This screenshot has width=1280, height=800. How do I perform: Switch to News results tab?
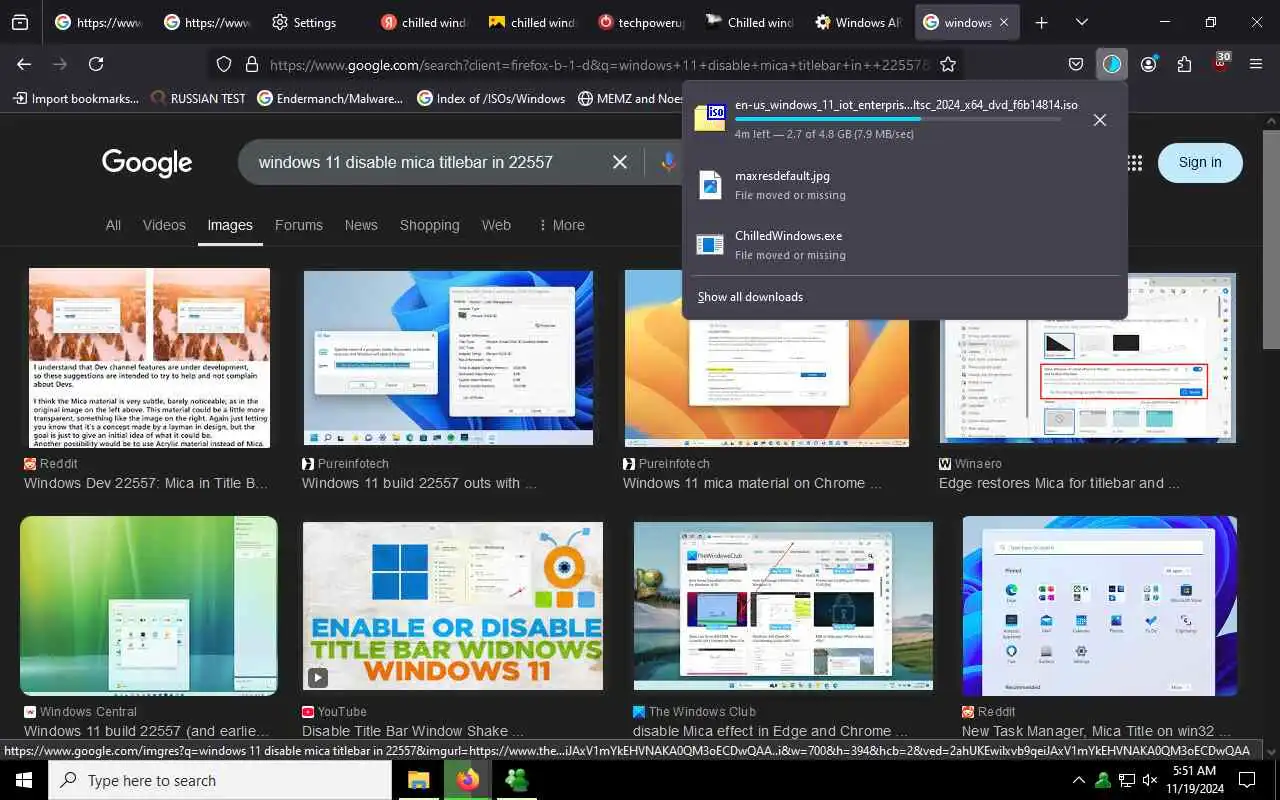[361, 225]
